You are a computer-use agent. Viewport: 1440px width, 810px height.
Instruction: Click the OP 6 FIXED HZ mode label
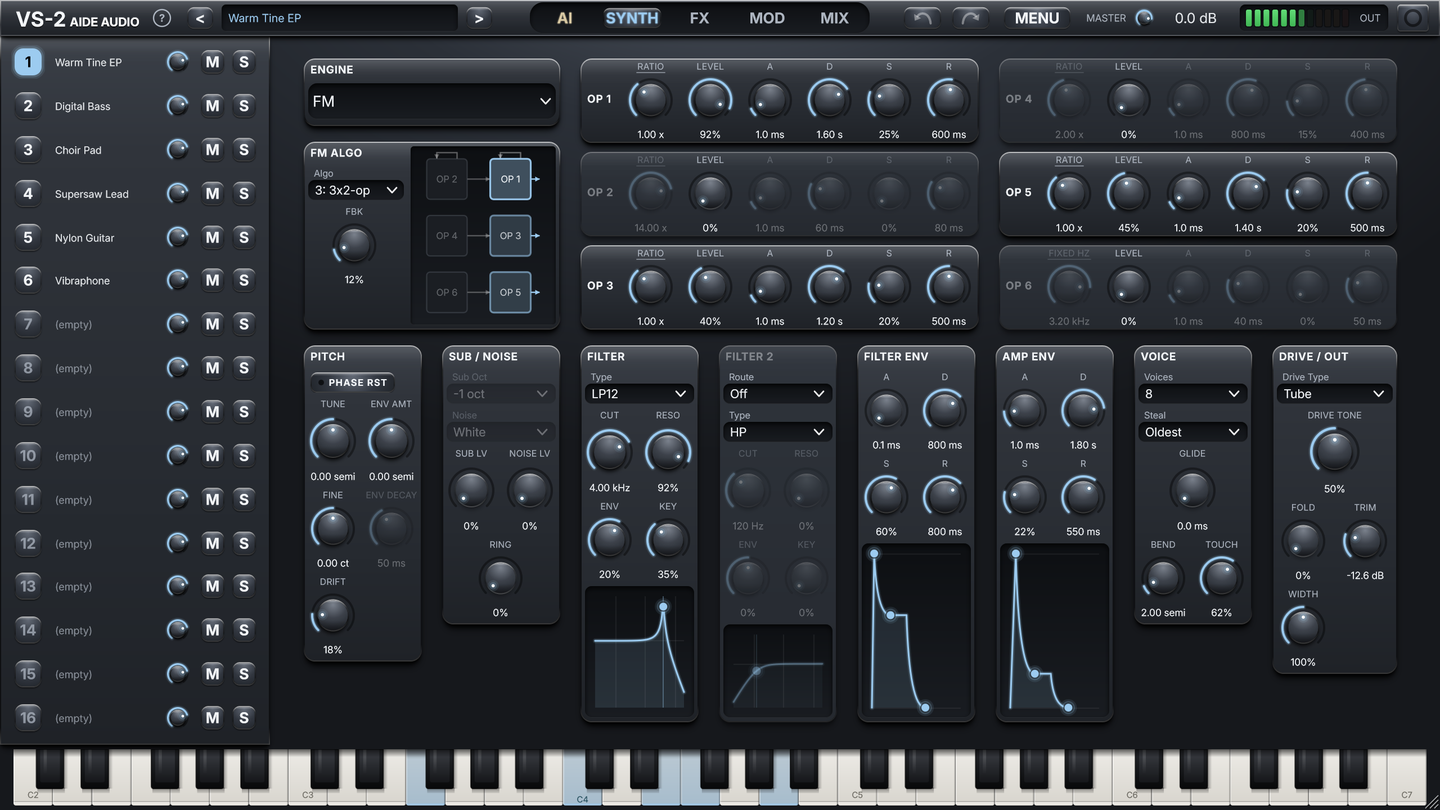(x=1068, y=254)
